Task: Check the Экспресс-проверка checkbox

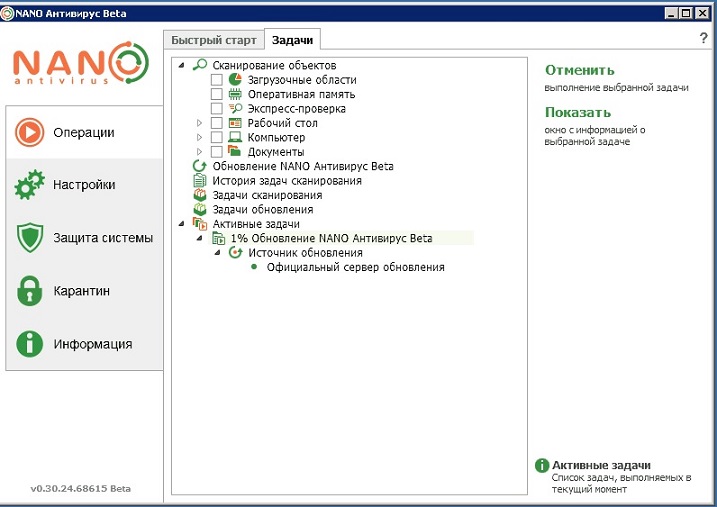Action: (x=217, y=109)
